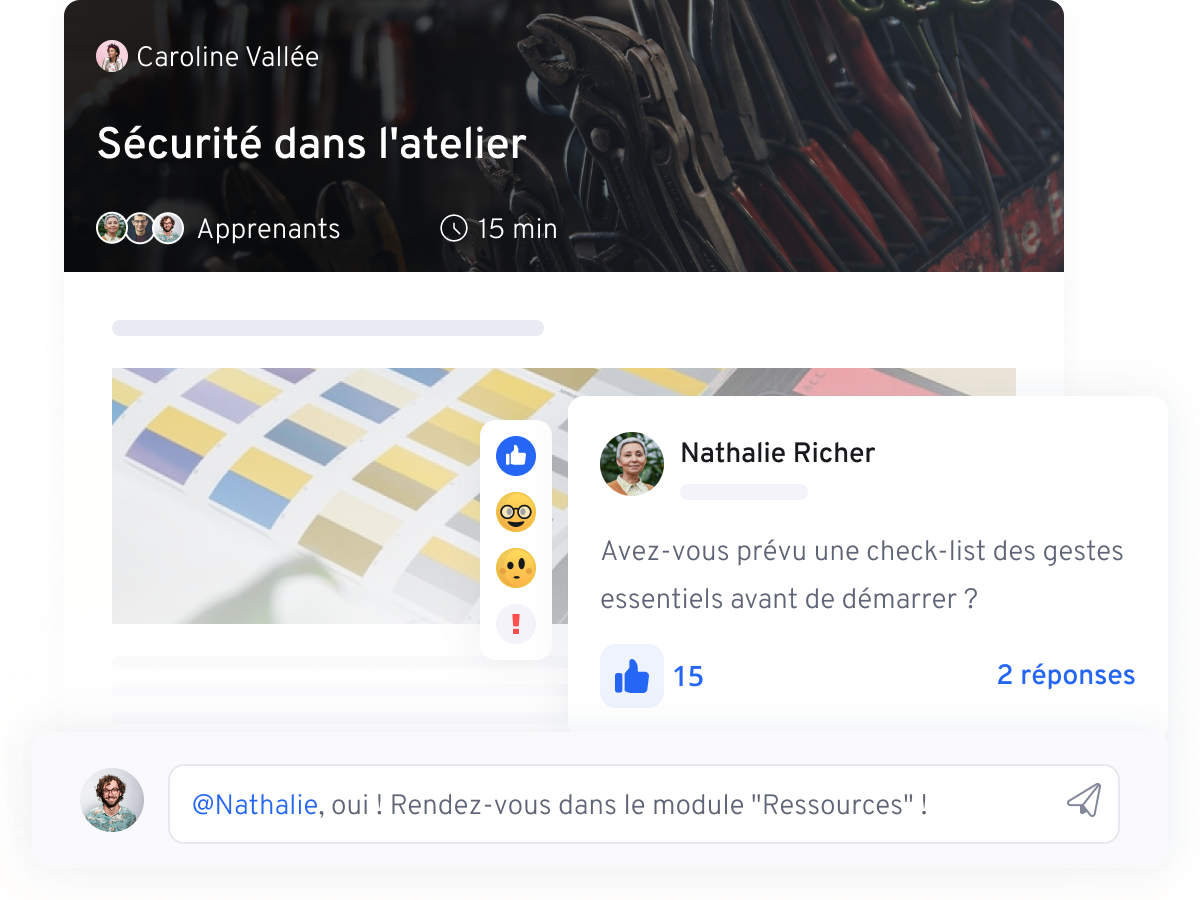
Task: Click the reply text input field
Action: tap(644, 804)
